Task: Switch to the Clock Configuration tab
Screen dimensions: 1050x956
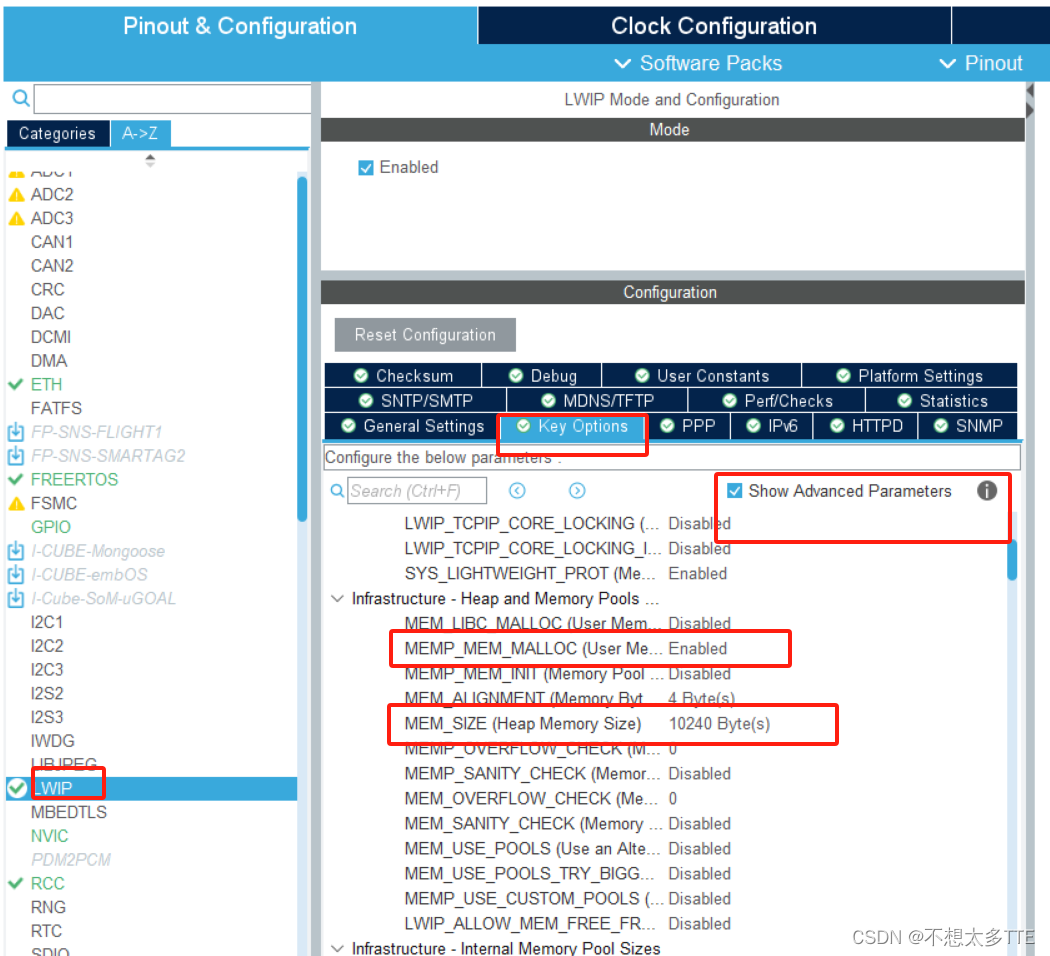Action: (714, 26)
